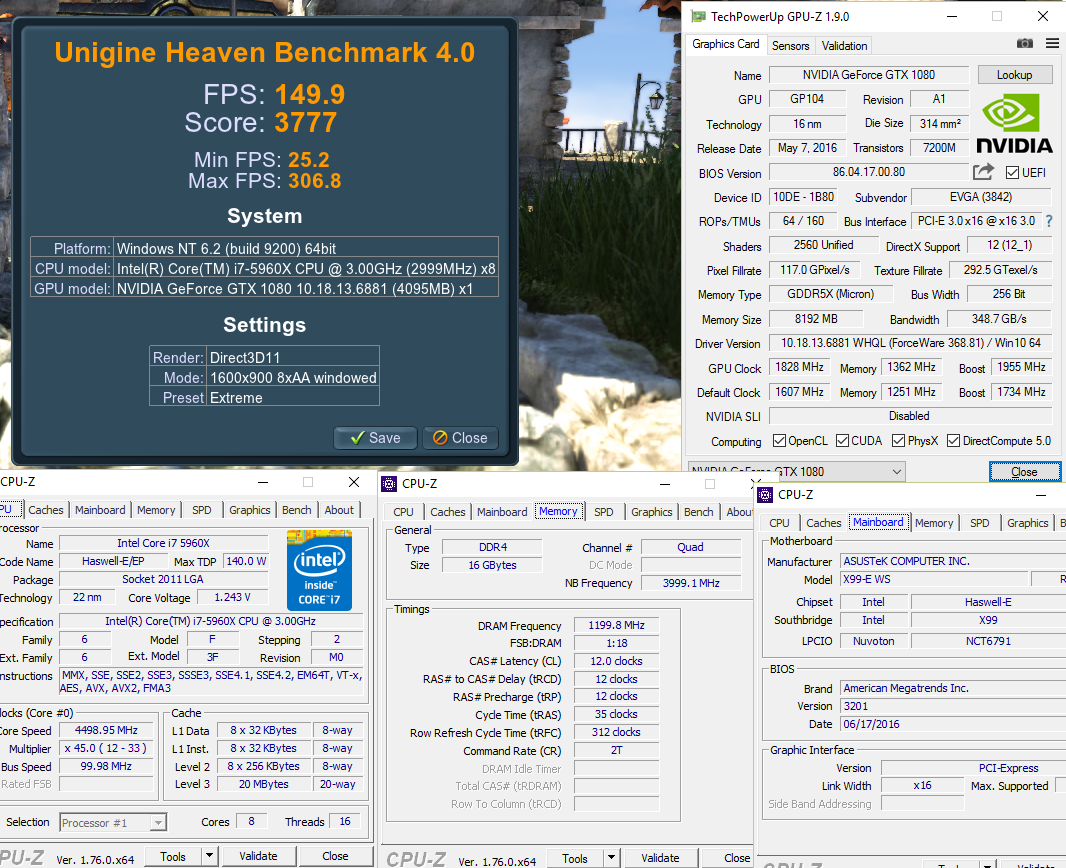The height and width of the screenshot is (868, 1066).
Task: Click the NVIDIA logo in GPU-Z
Action: click(x=1014, y=123)
